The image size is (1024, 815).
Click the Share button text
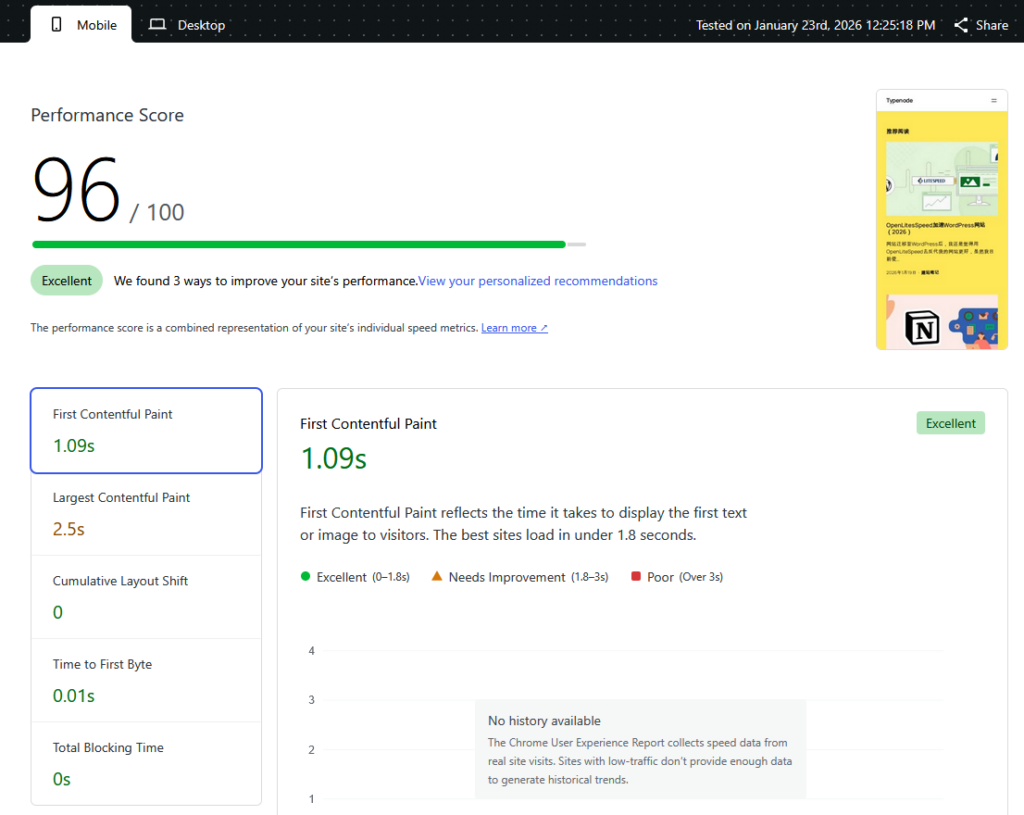click(991, 25)
